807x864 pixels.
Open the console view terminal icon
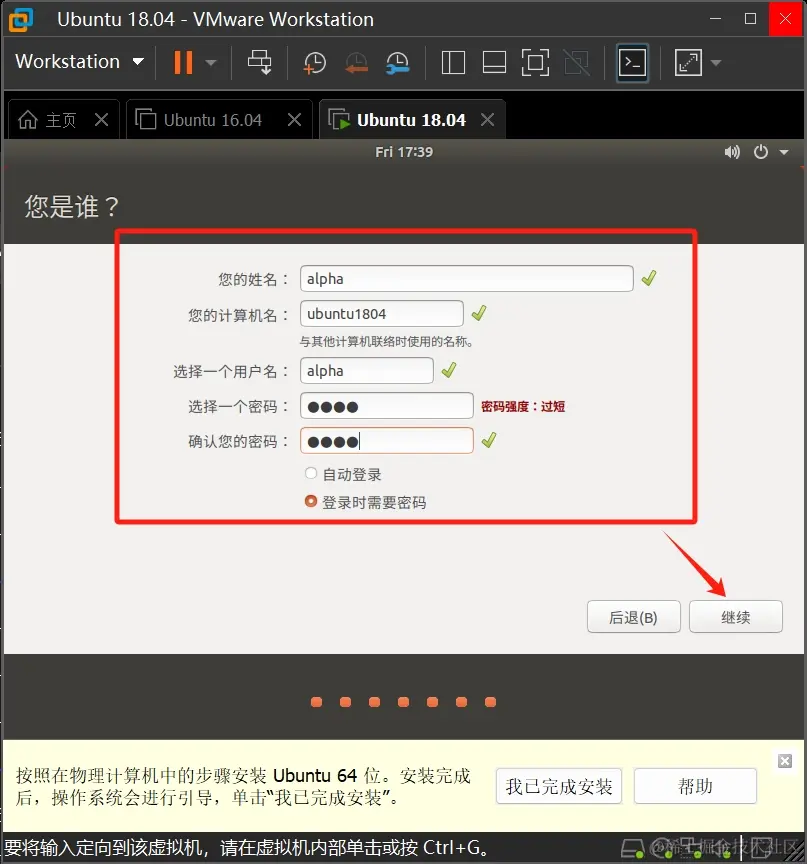(x=632, y=62)
